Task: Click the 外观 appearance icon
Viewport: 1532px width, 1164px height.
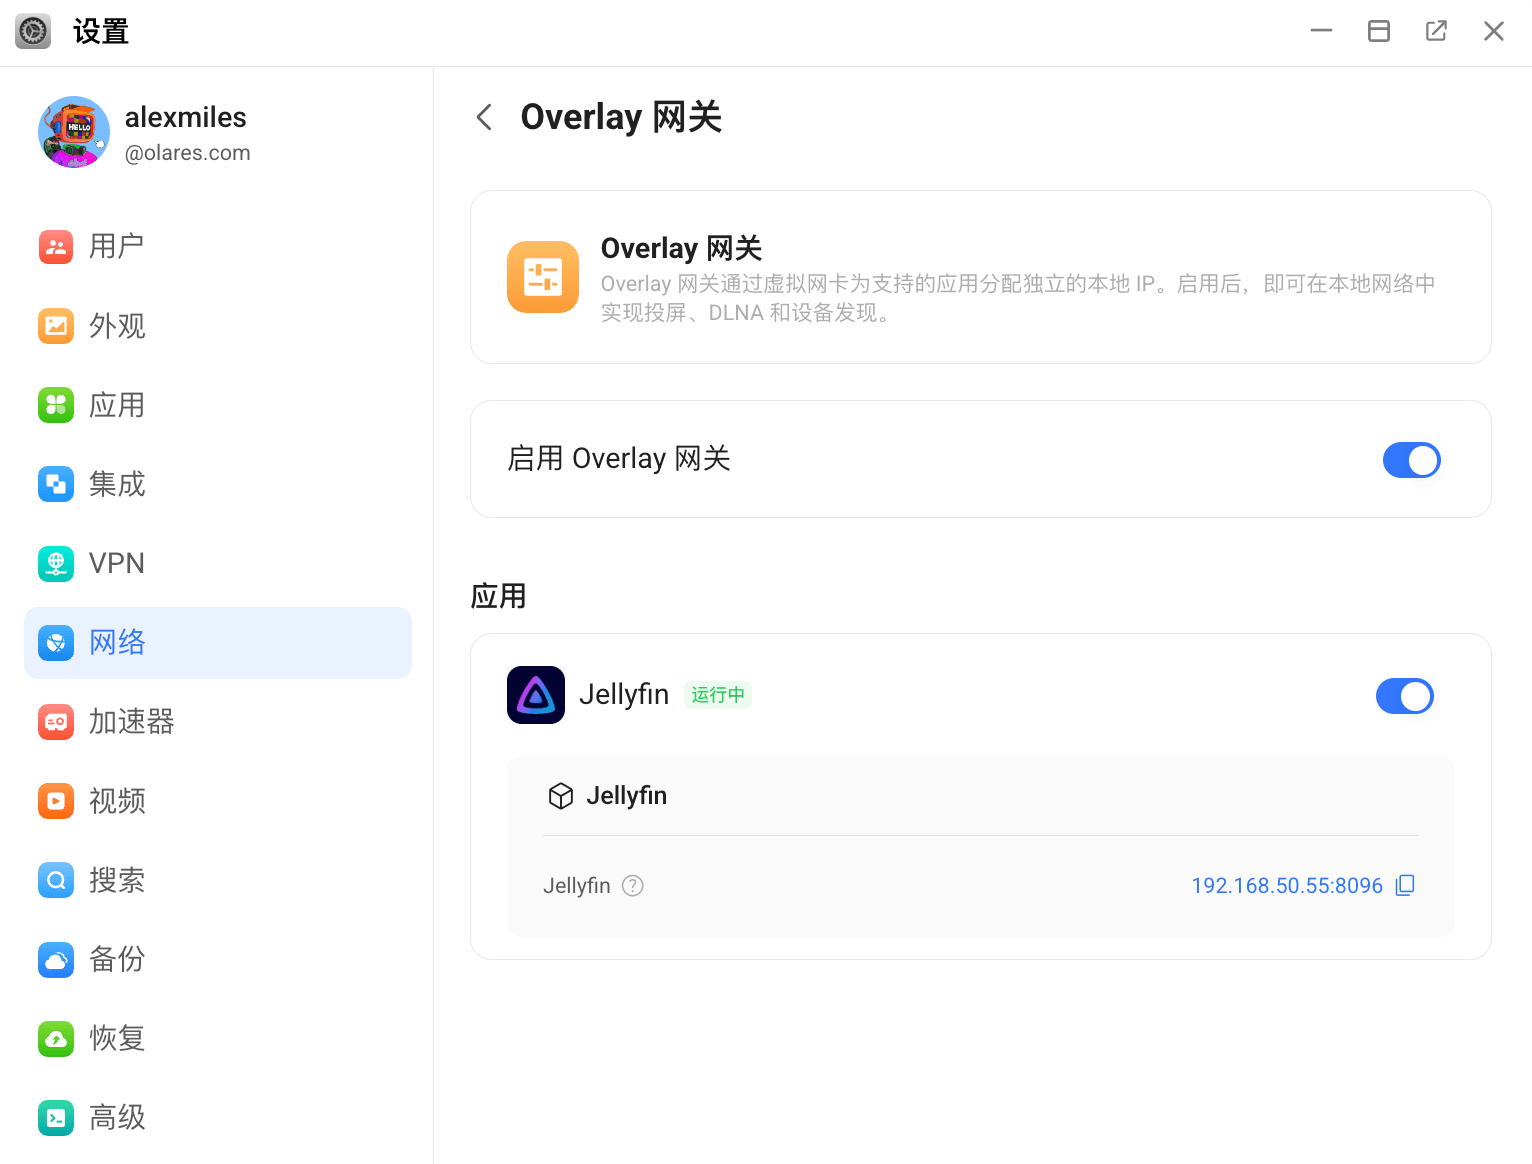Action: (x=56, y=326)
